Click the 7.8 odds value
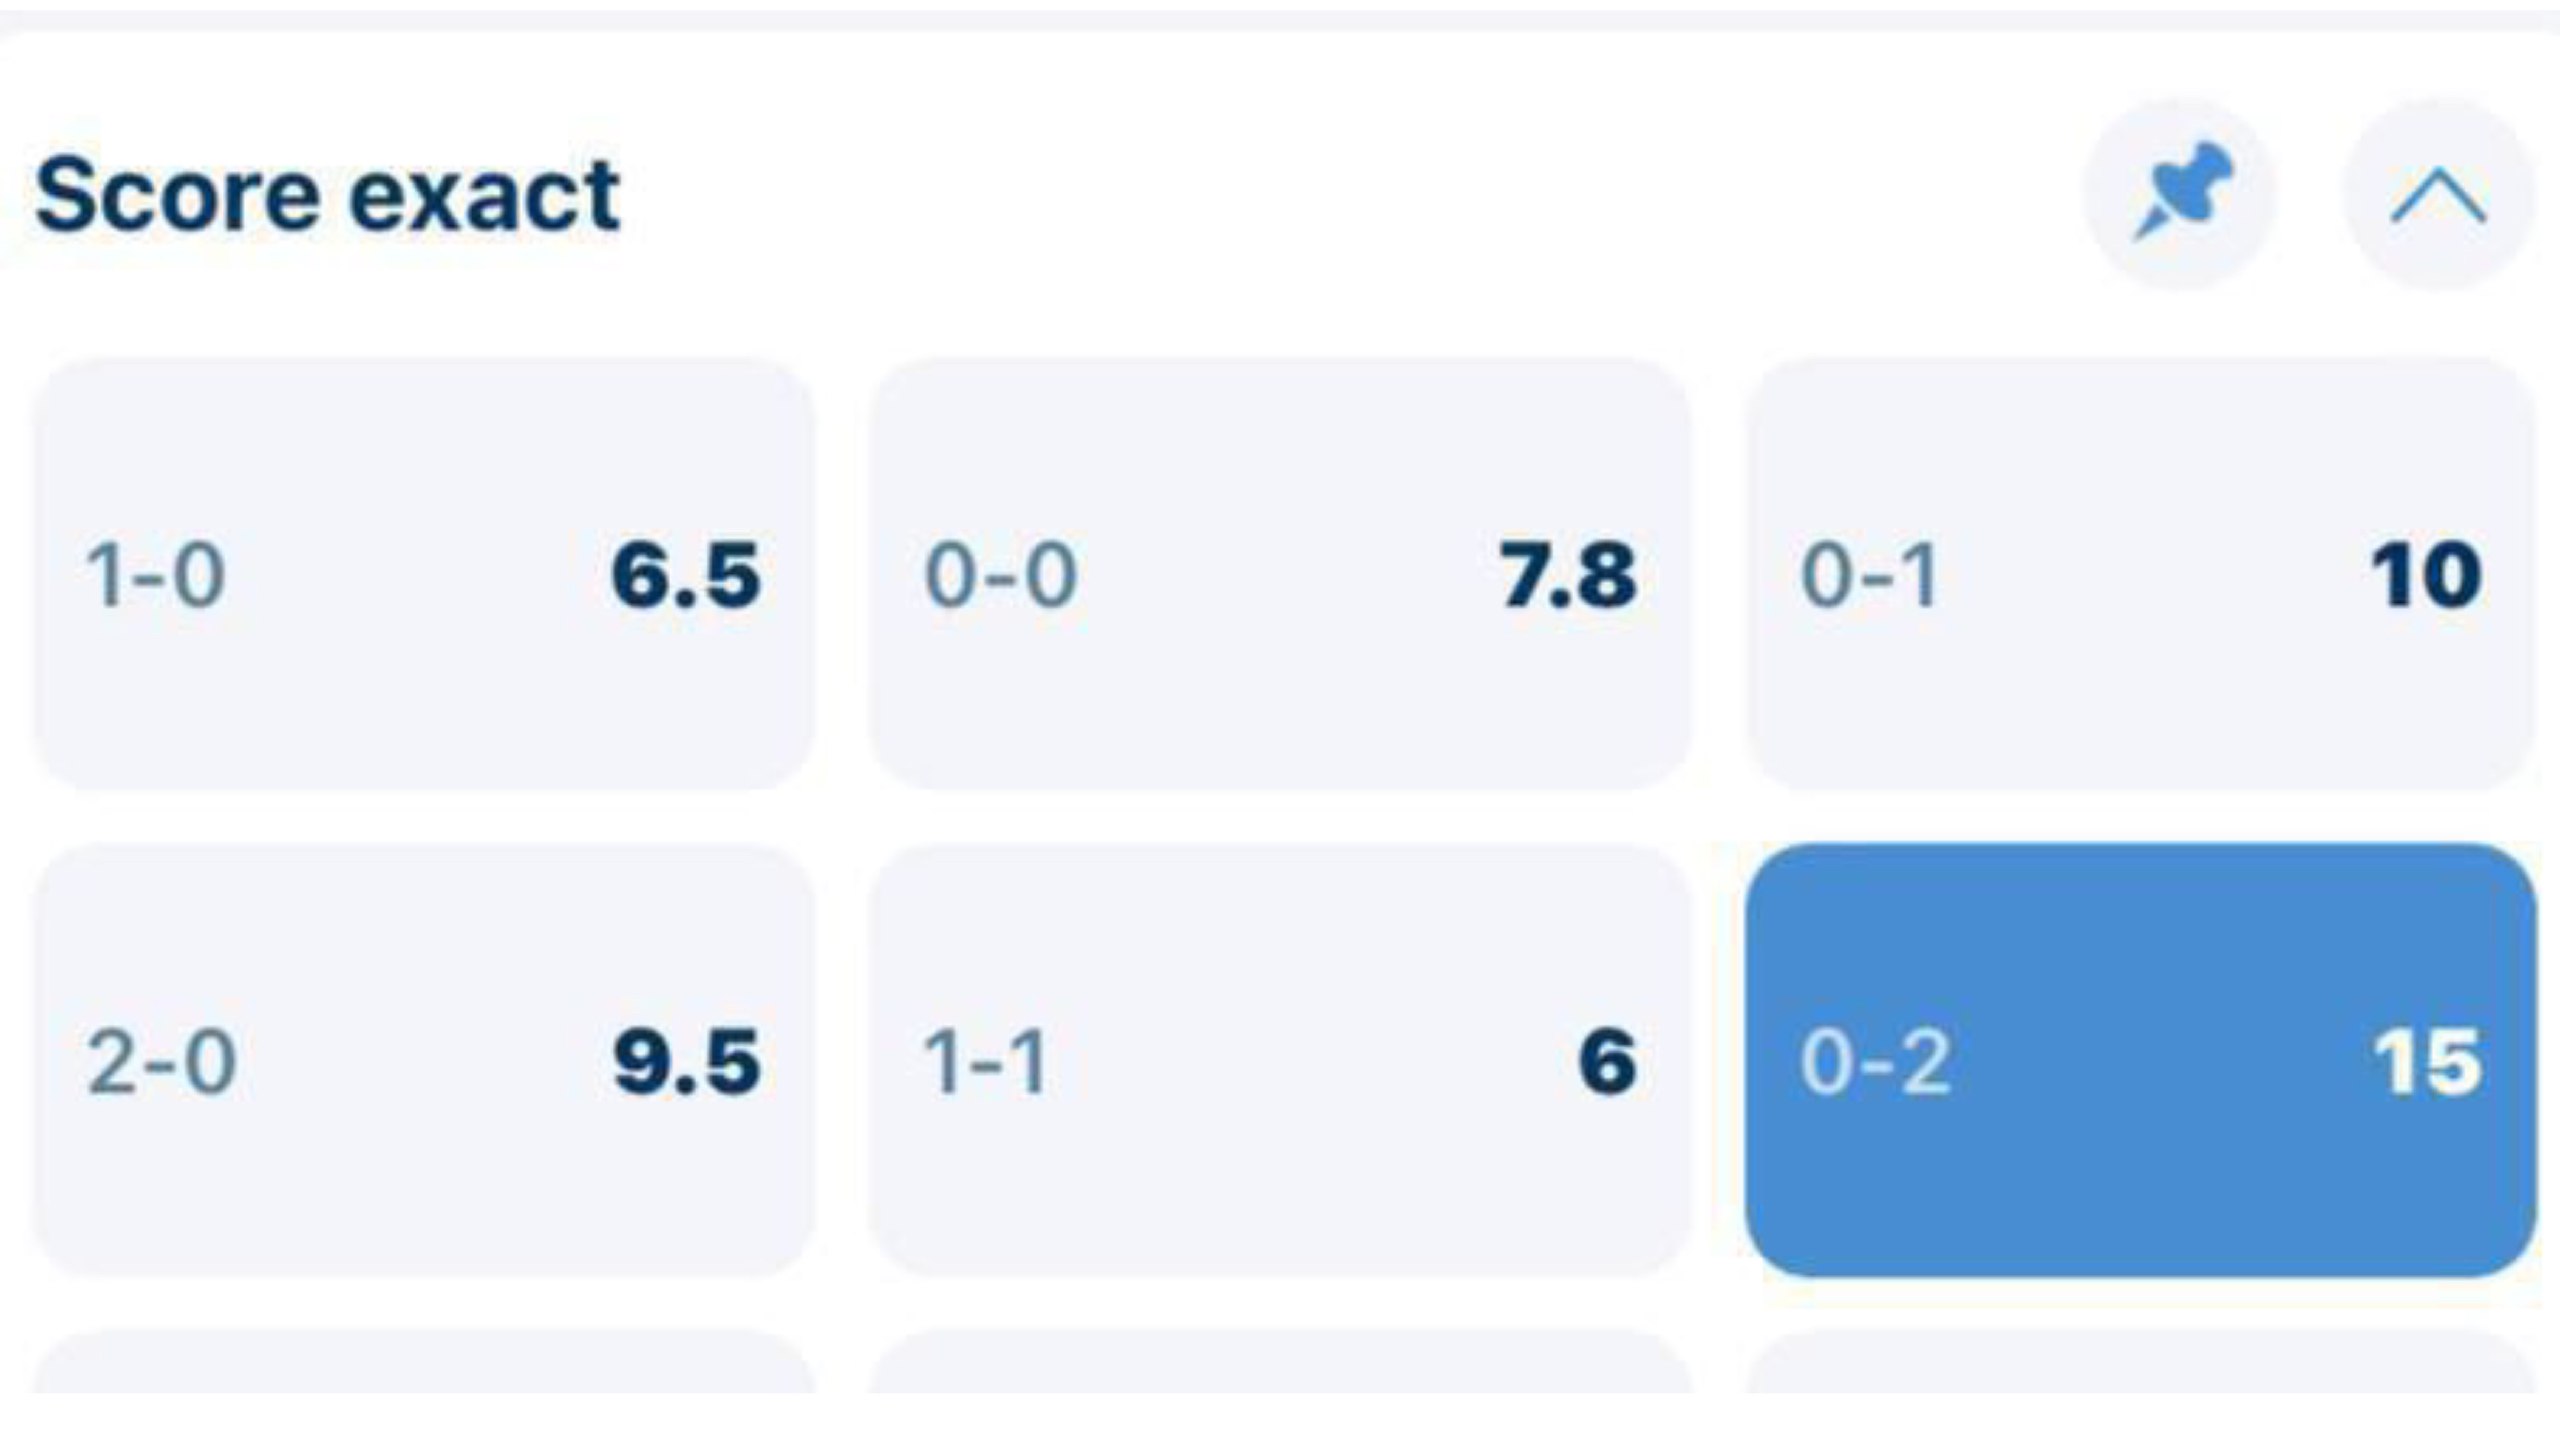 1568,576
